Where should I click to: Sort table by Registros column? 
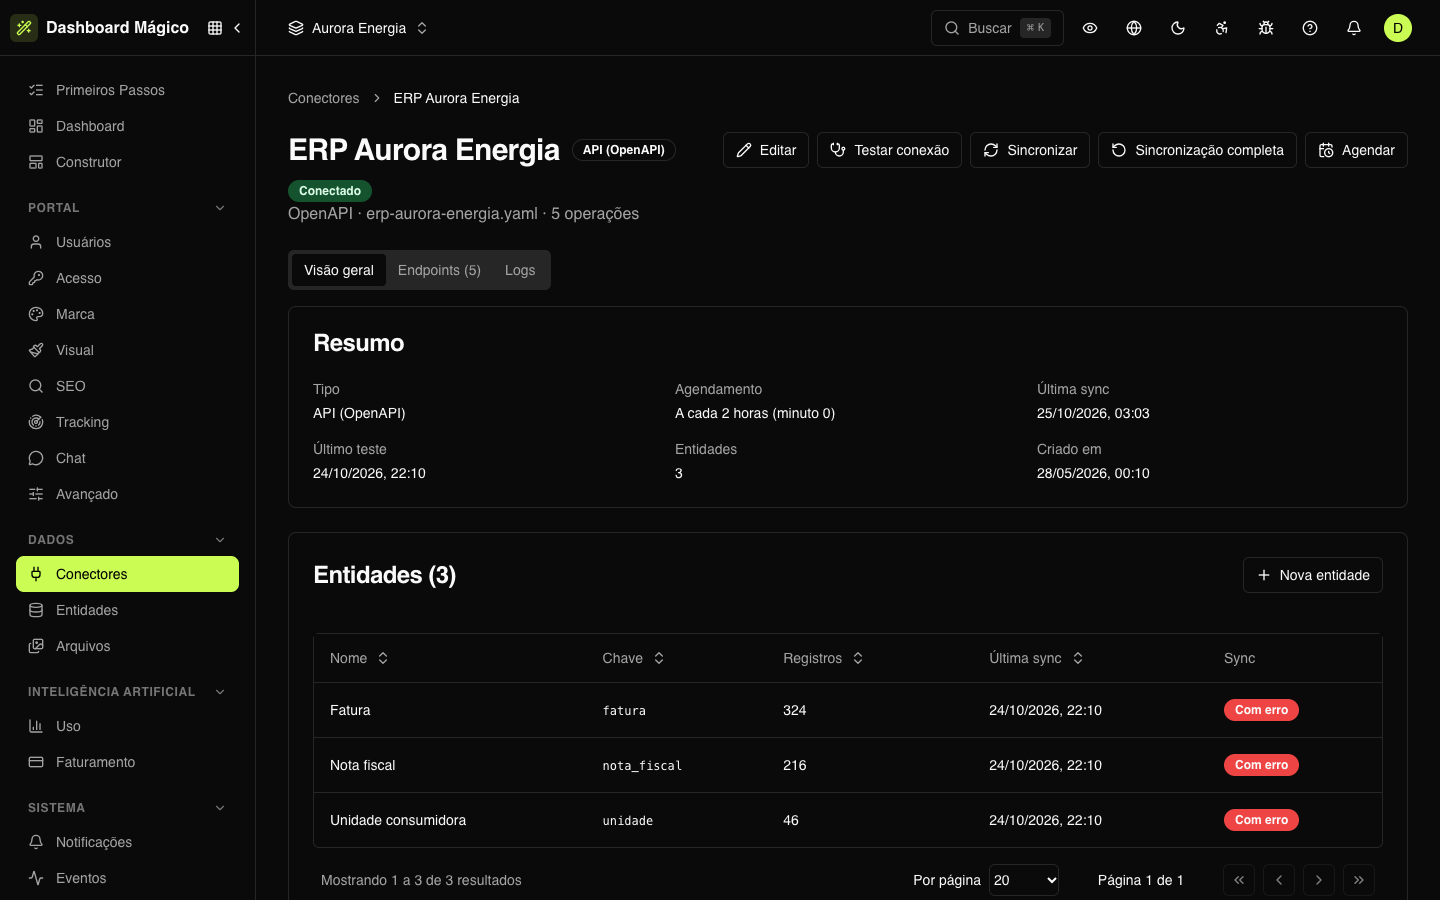point(823,658)
